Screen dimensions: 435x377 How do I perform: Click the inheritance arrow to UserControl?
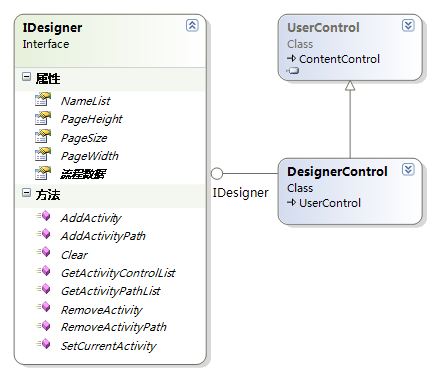[x=350, y=85]
